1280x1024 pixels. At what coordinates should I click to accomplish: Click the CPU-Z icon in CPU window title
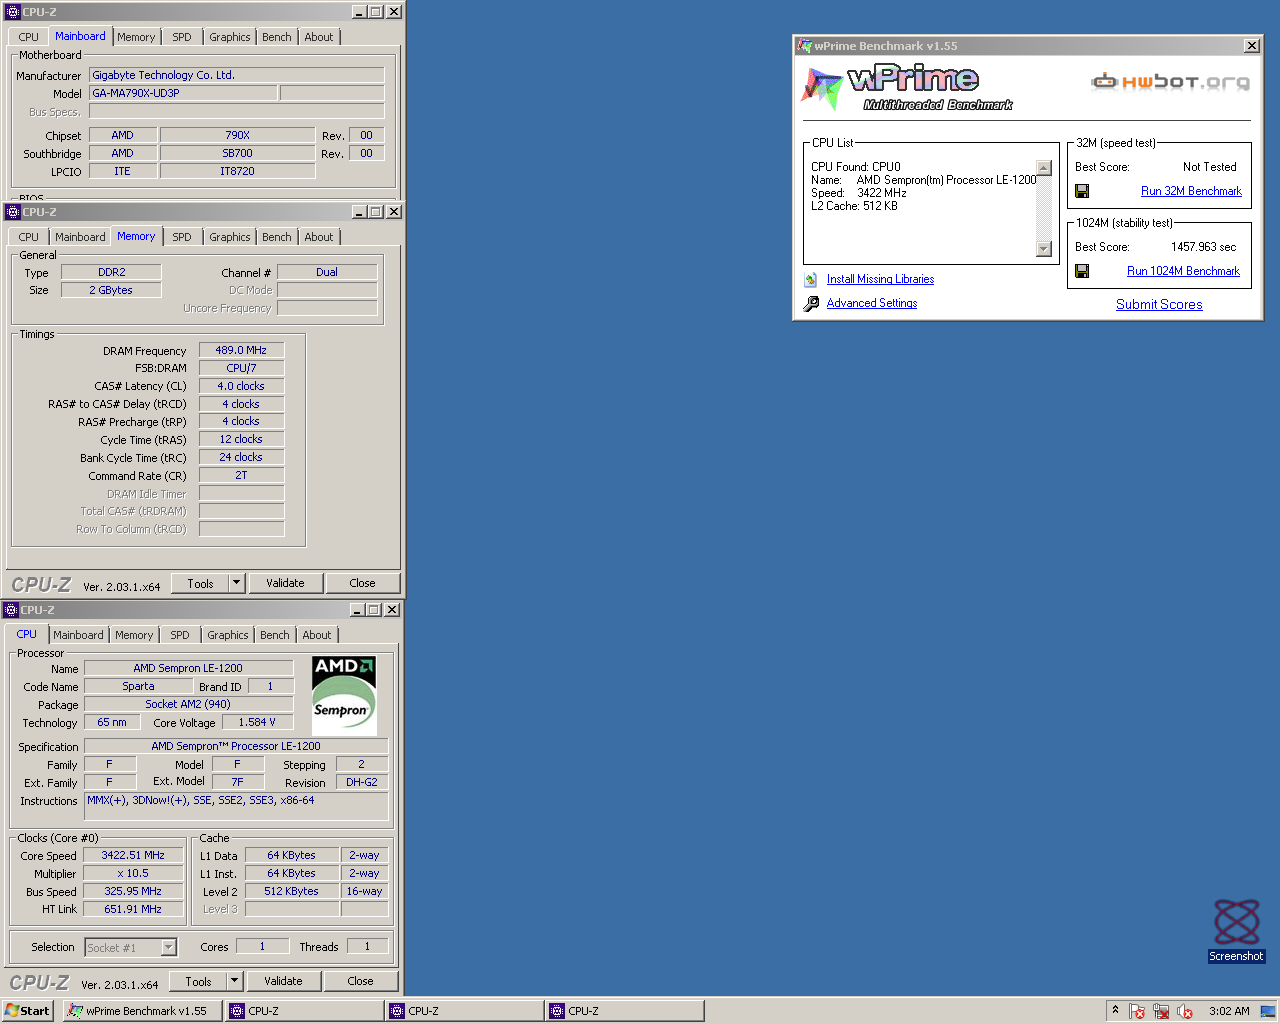coord(11,610)
